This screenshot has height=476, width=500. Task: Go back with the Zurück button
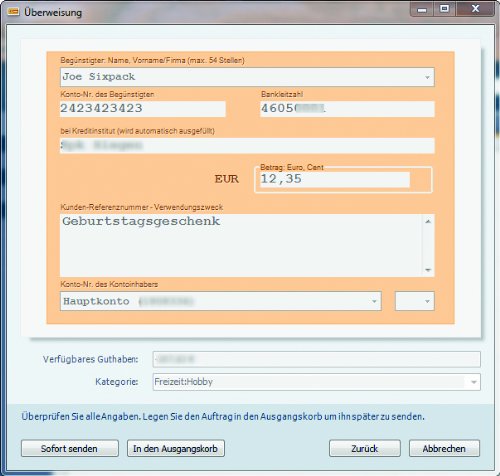click(x=365, y=448)
